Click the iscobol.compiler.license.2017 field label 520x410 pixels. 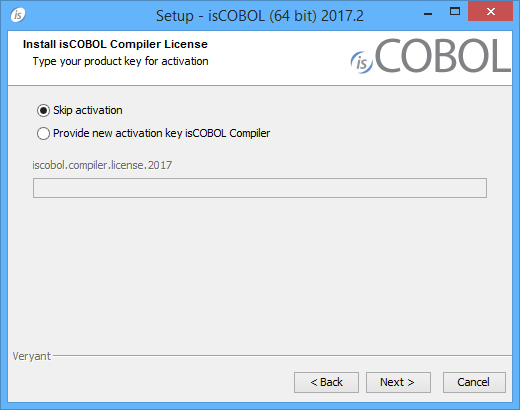(102, 165)
